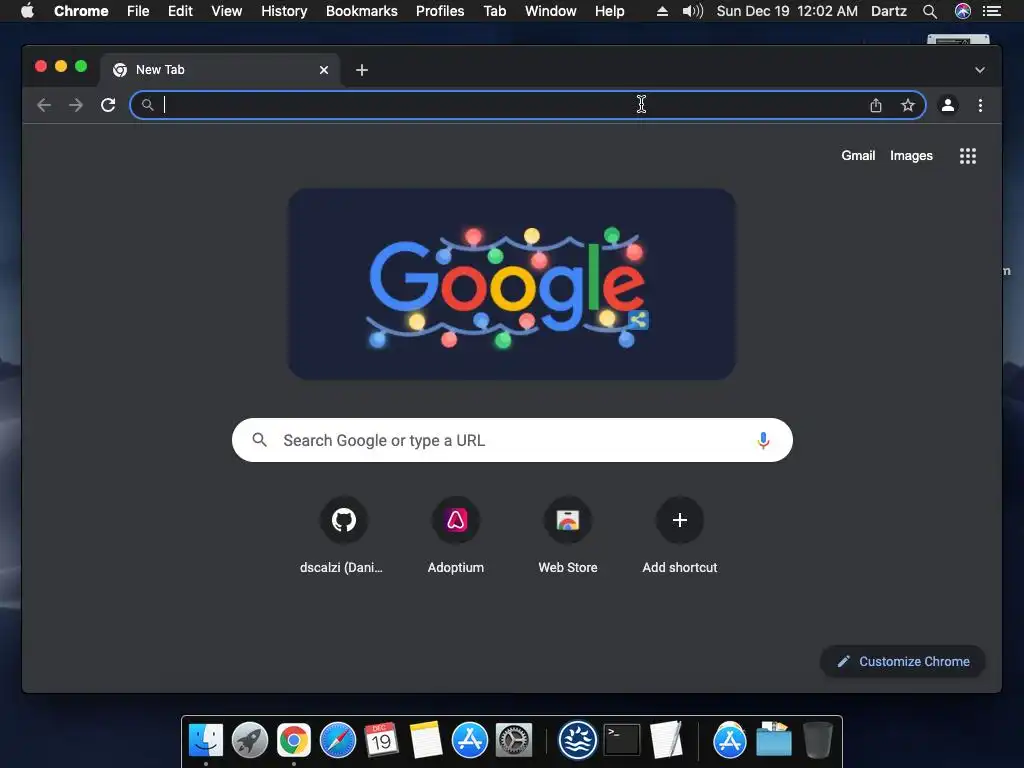Open the Bookmarks menu

tap(362, 11)
